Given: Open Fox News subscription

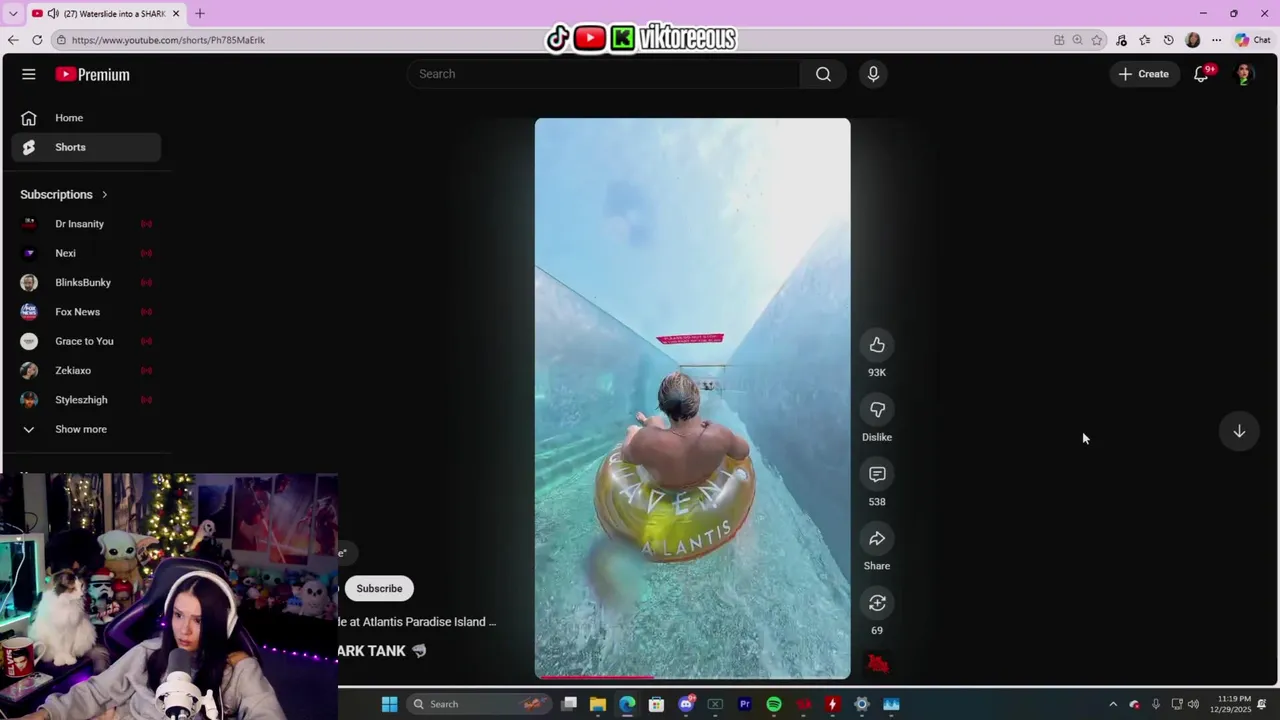Looking at the screenshot, I should [86, 312].
